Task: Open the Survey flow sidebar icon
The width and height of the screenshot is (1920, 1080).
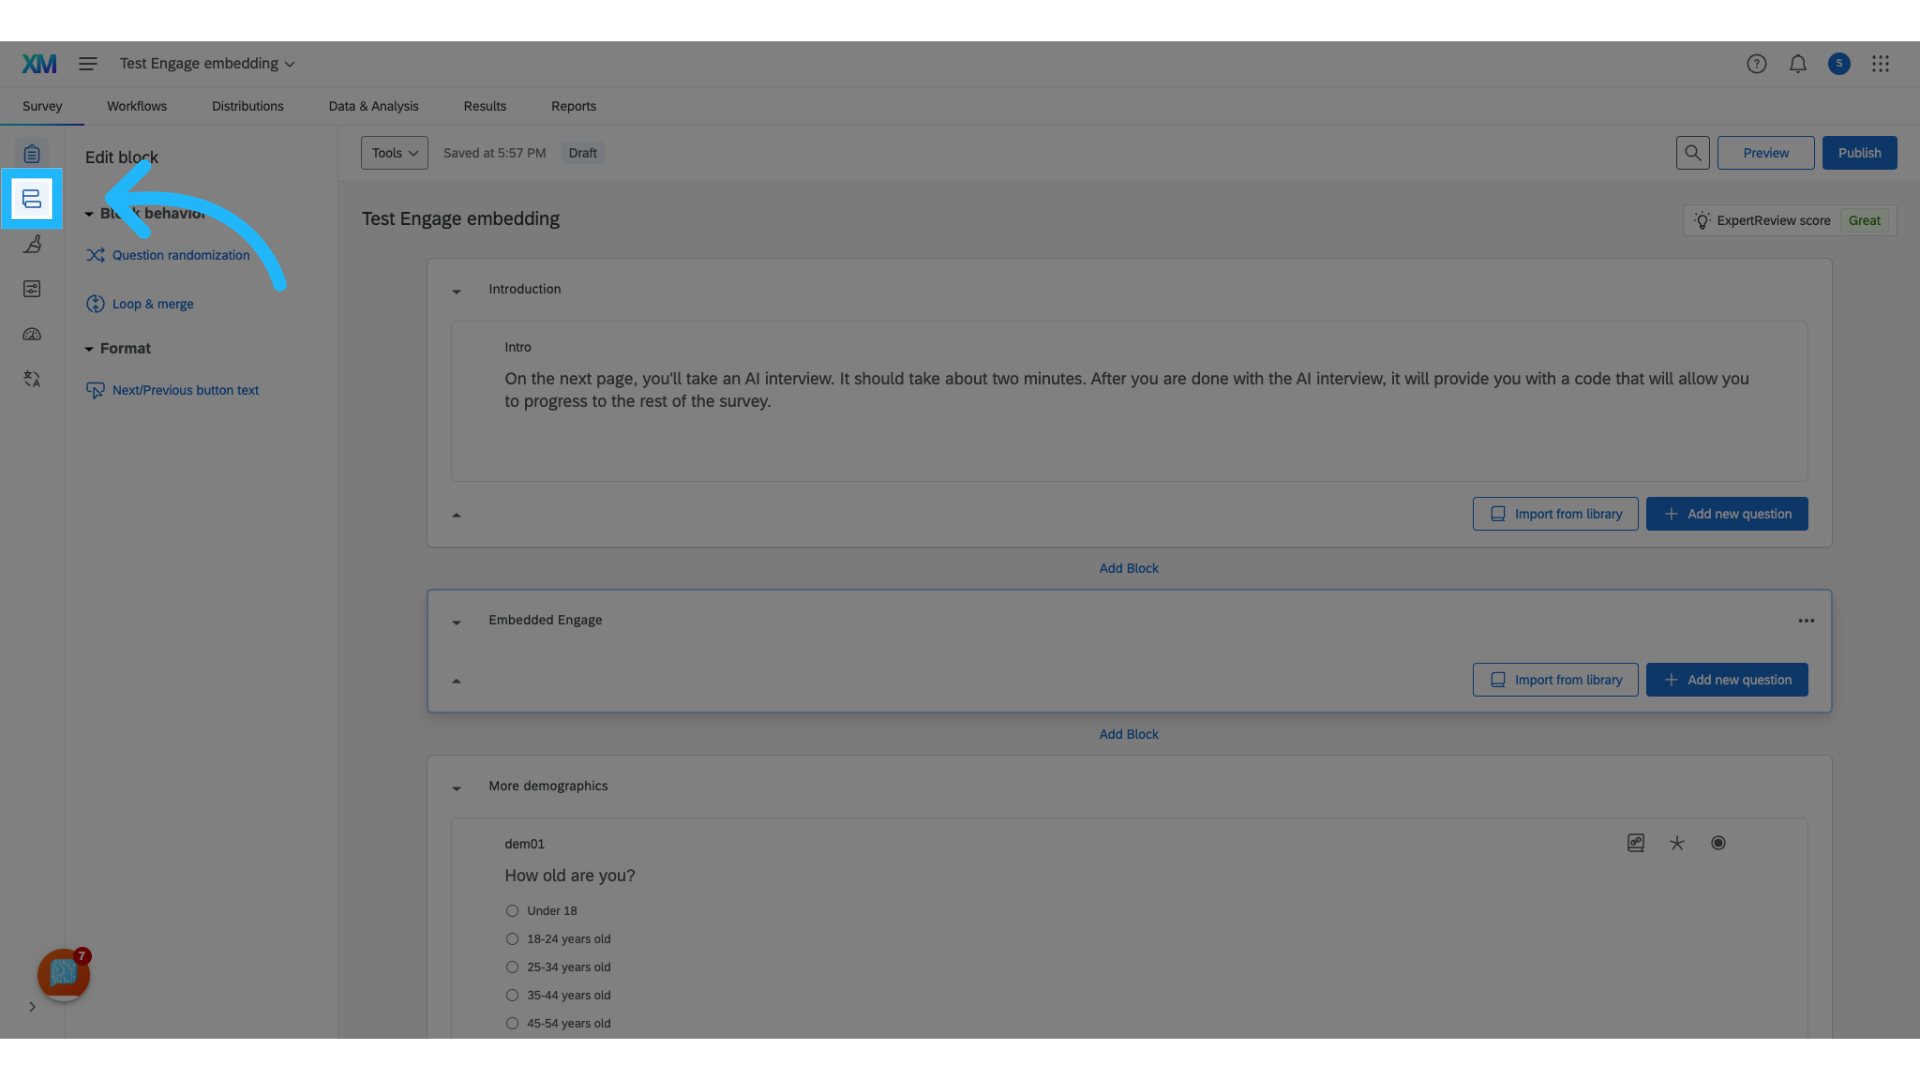Action: coord(32,199)
